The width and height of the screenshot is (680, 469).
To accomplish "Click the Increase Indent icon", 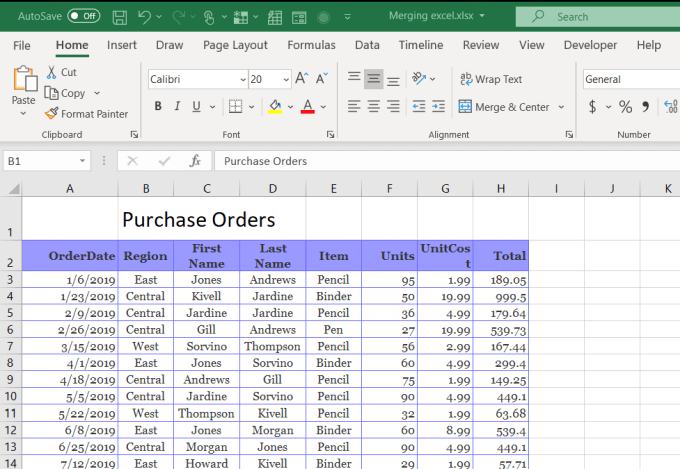I will [439, 107].
